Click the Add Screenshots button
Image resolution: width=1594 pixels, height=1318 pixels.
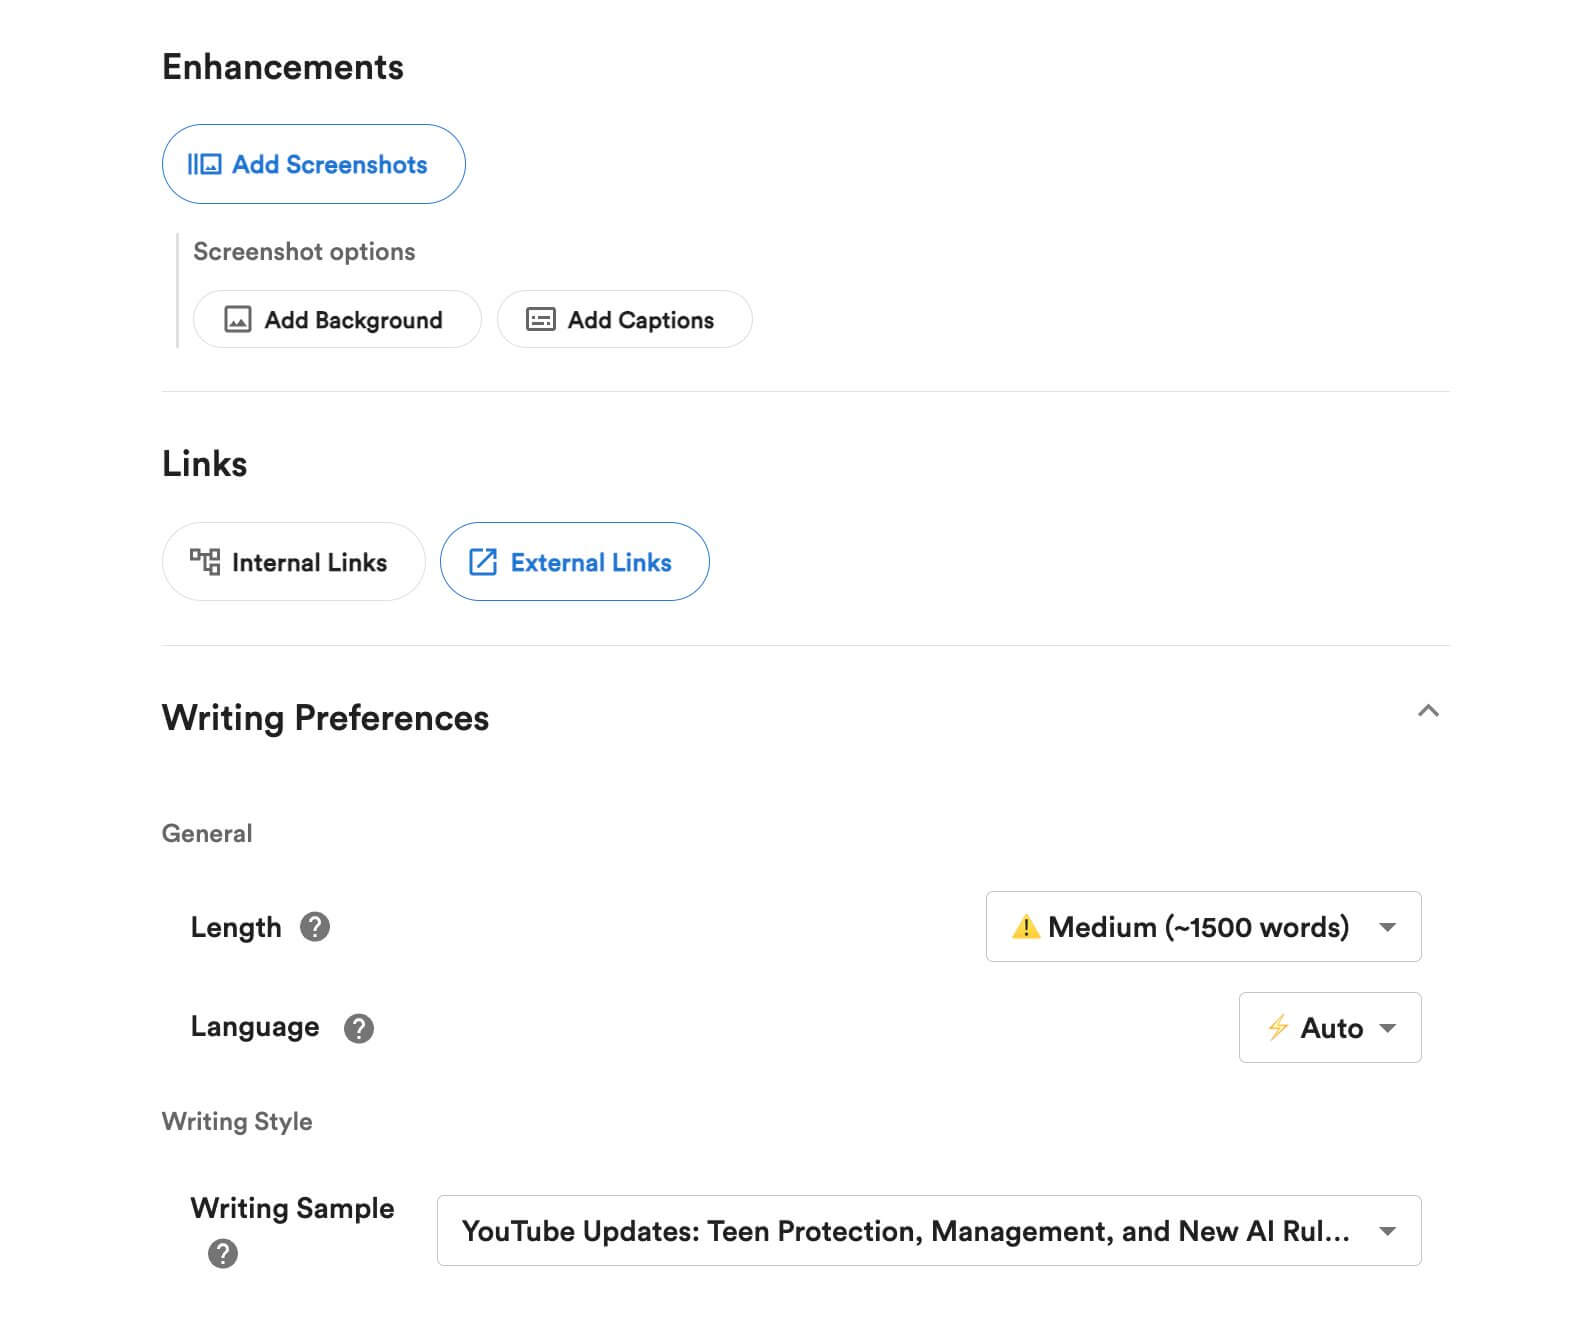tap(313, 164)
